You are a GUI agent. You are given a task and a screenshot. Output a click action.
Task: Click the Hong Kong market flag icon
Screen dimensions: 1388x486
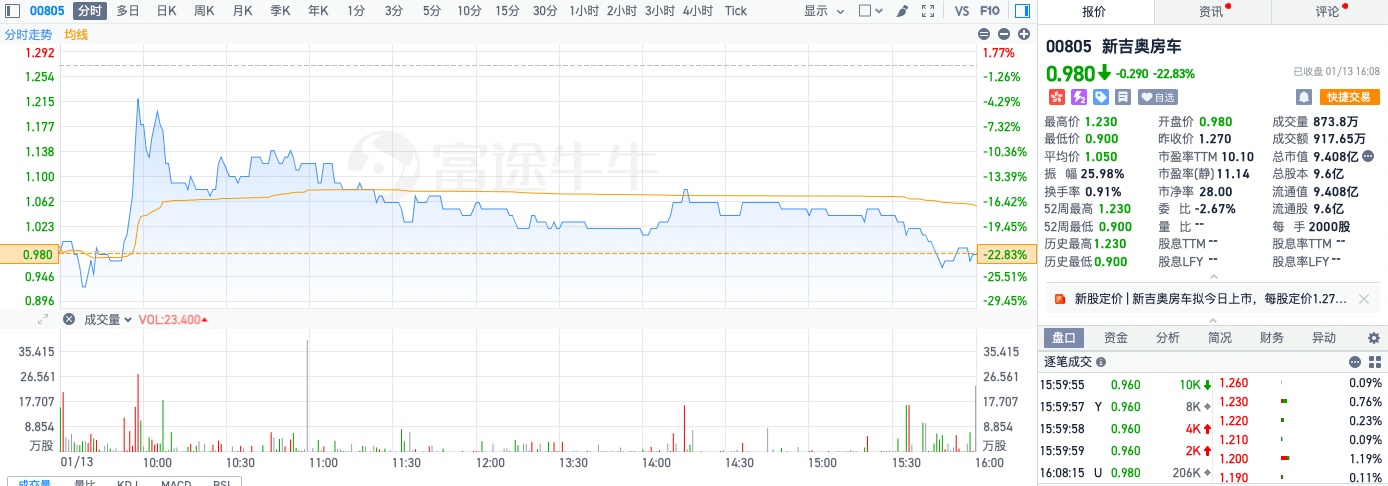click(1056, 97)
